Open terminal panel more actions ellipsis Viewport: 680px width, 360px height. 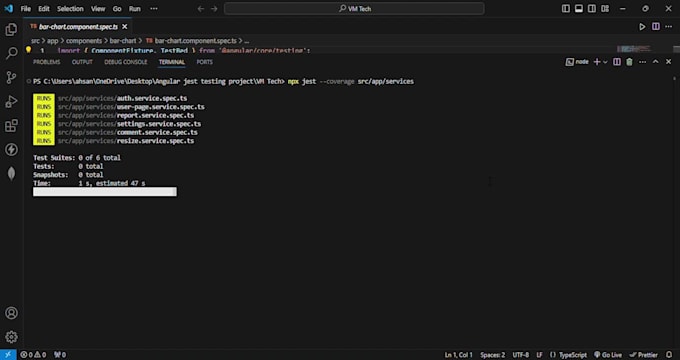[642, 62]
